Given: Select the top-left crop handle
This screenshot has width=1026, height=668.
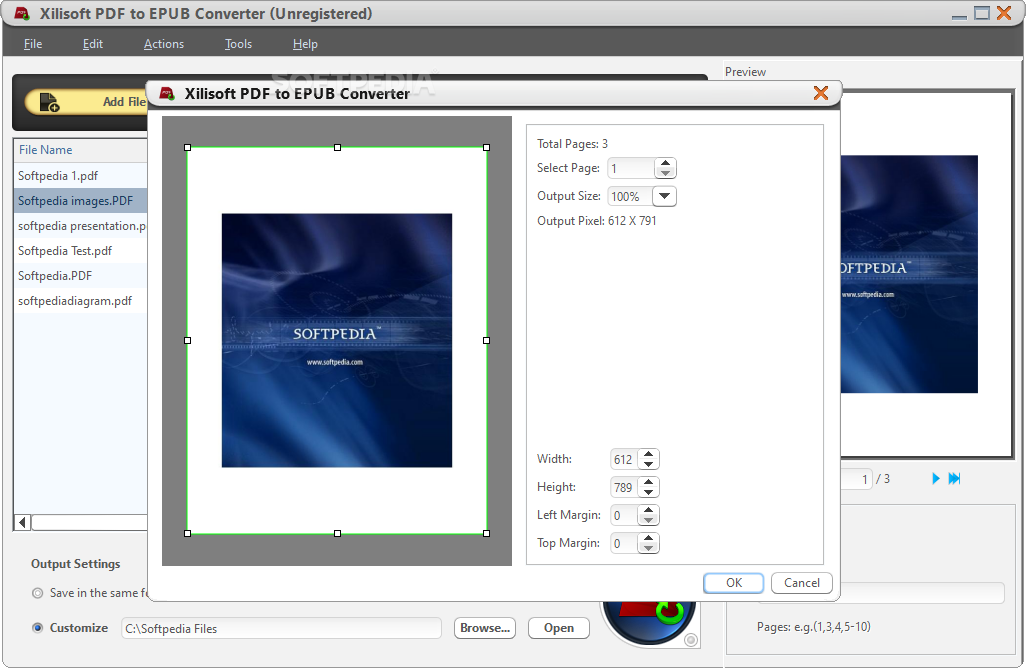Looking at the screenshot, I should point(188,148).
